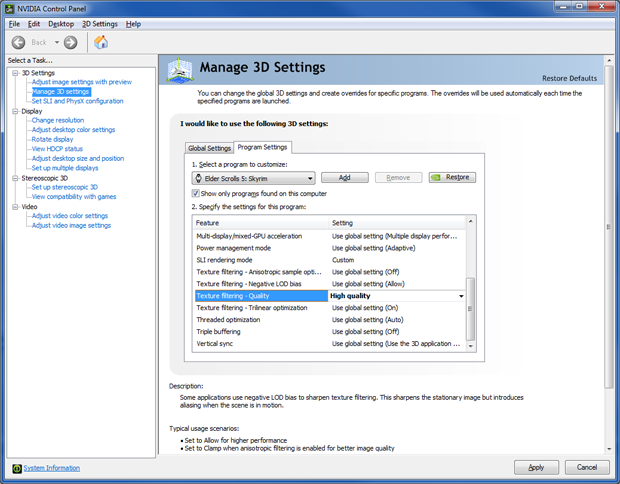The image size is (620, 484).
Task: Switch to the Global Settings tab
Action: (x=209, y=148)
